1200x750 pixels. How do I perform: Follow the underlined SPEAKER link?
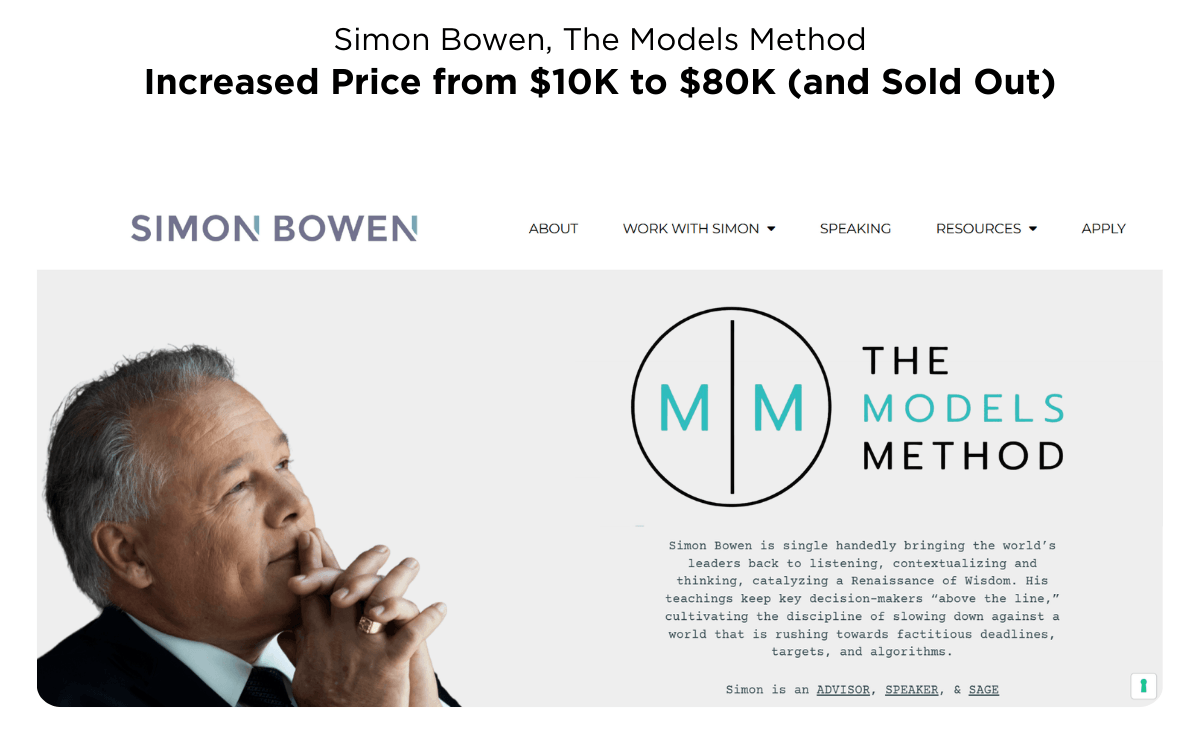912,690
